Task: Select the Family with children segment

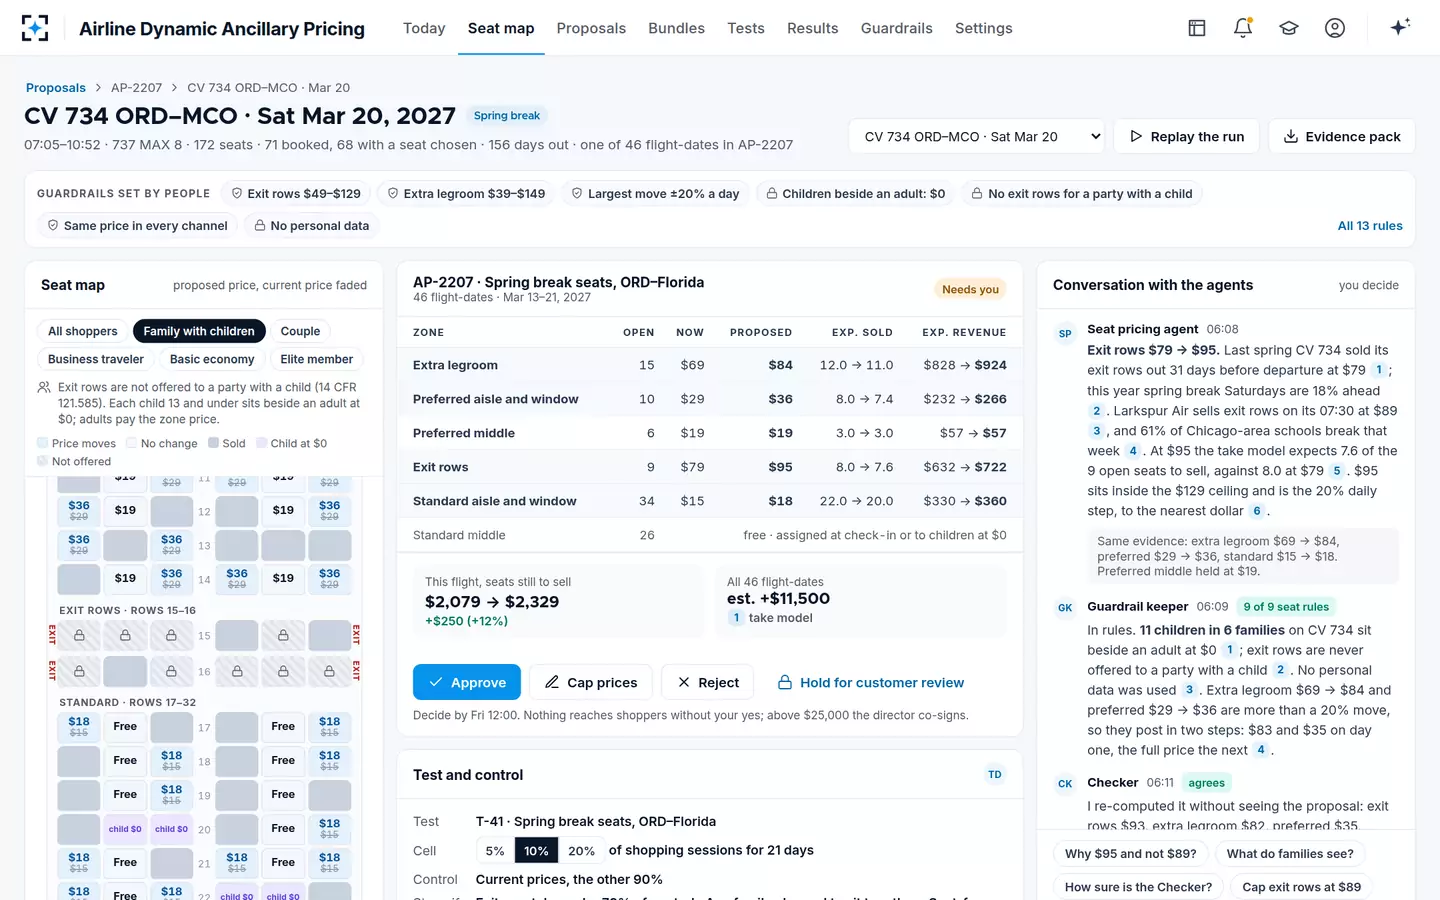Action: 199,331
